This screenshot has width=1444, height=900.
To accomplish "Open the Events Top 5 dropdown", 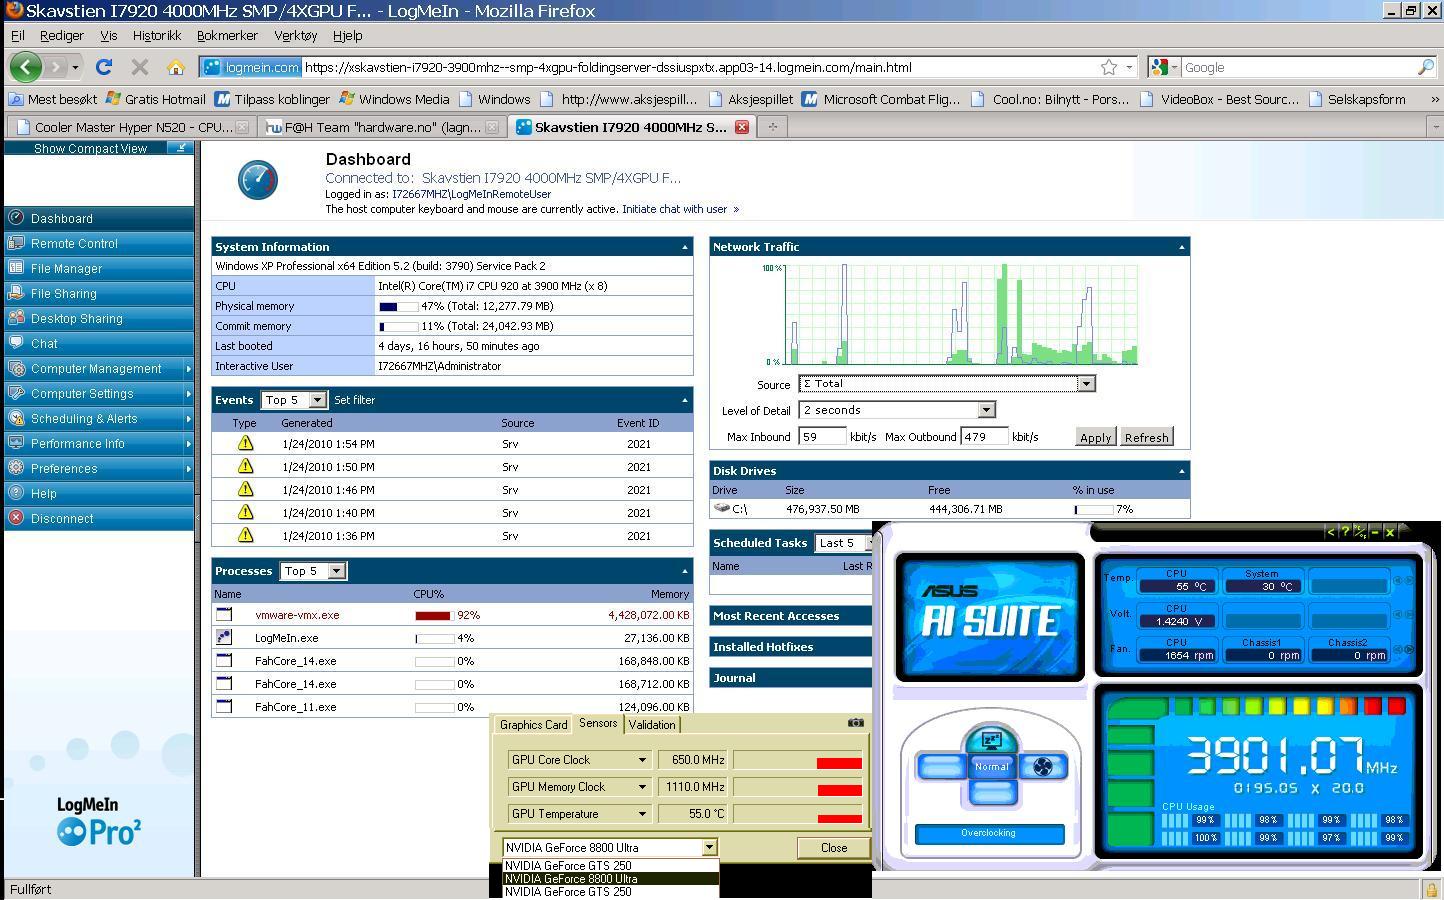I will [x=294, y=400].
